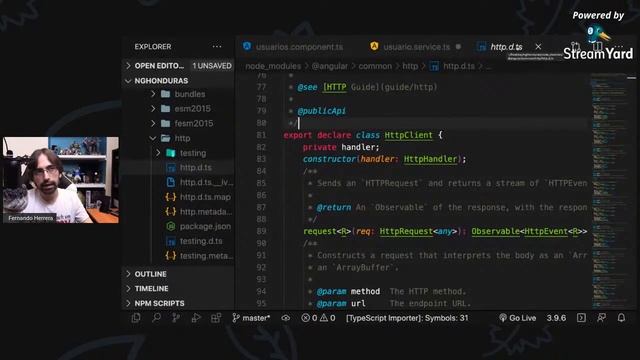The height and width of the screenshot is (360, 640).
Task: Open the Explorer view icon in bottom bar
Action: pos(136,318)
